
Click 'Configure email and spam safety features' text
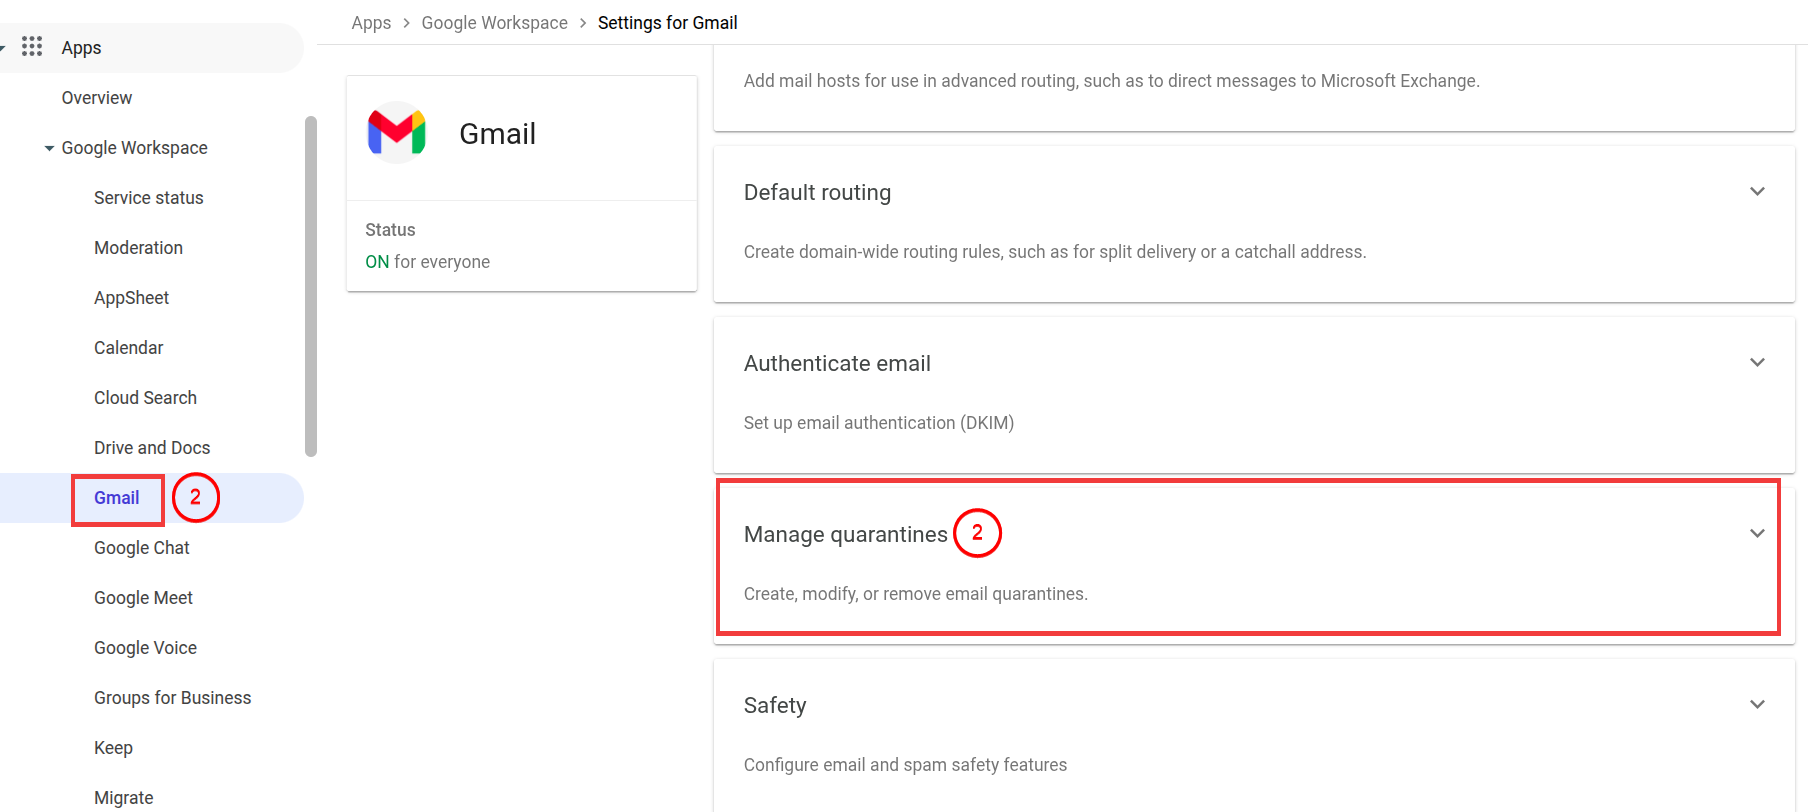[905, 765]
